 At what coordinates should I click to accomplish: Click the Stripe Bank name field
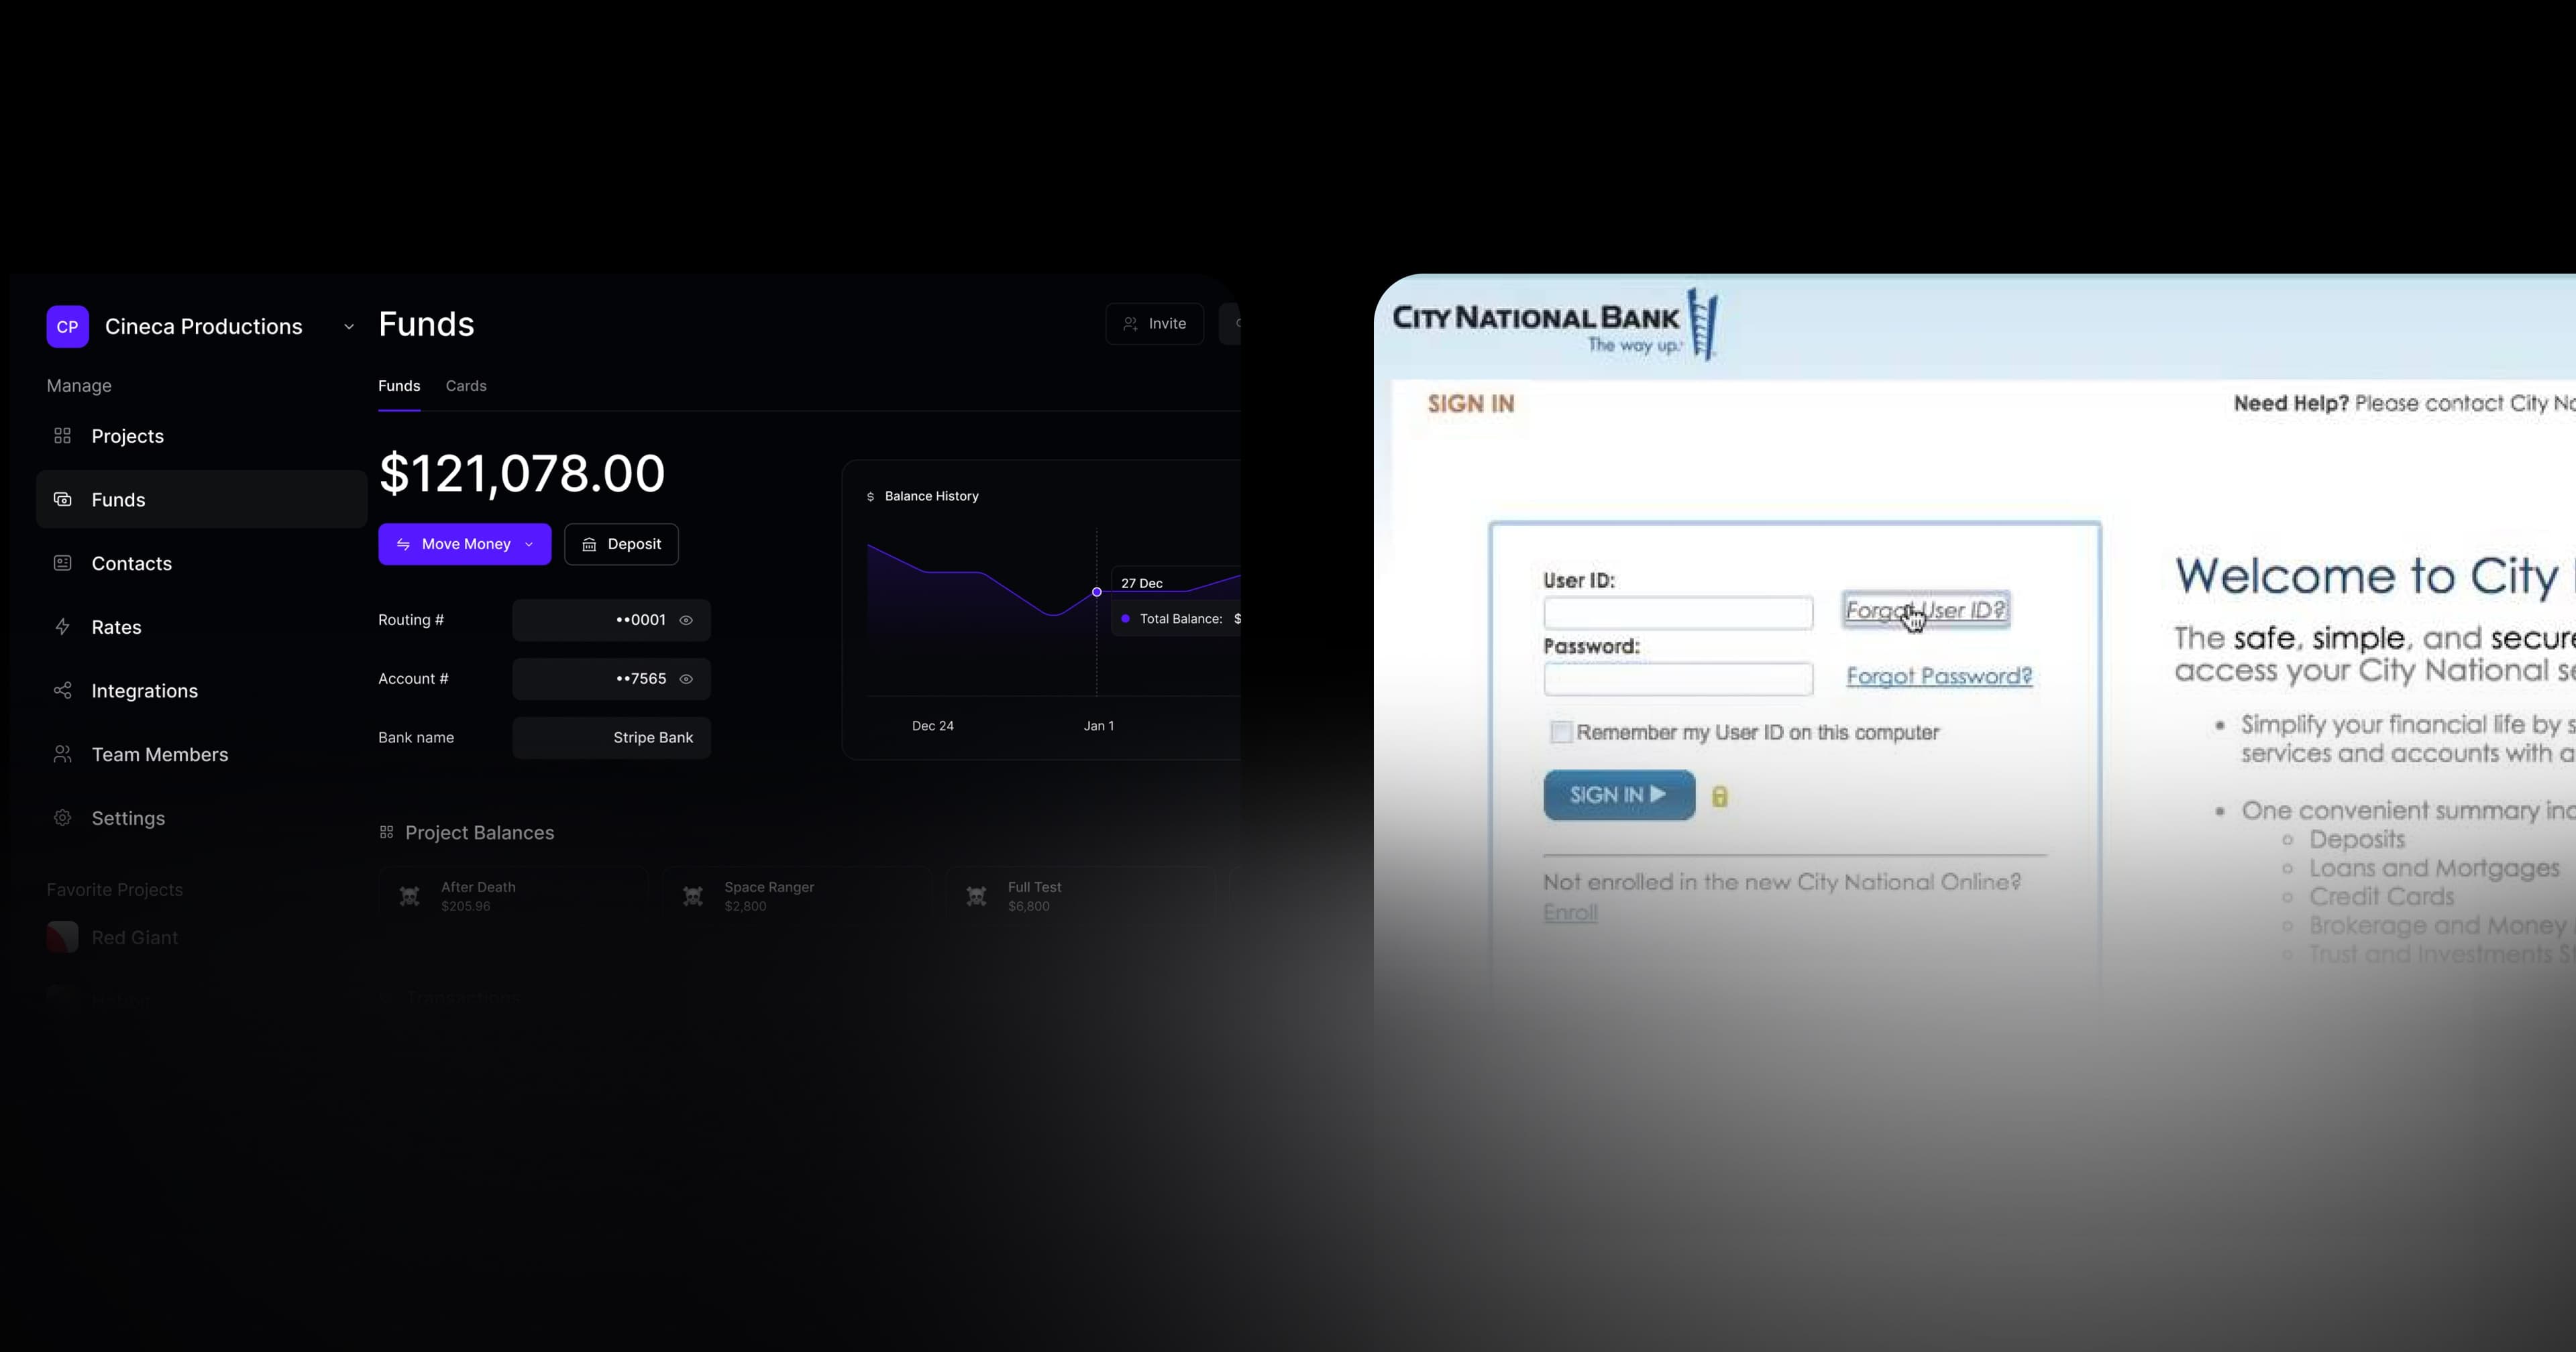click(611, 738)
